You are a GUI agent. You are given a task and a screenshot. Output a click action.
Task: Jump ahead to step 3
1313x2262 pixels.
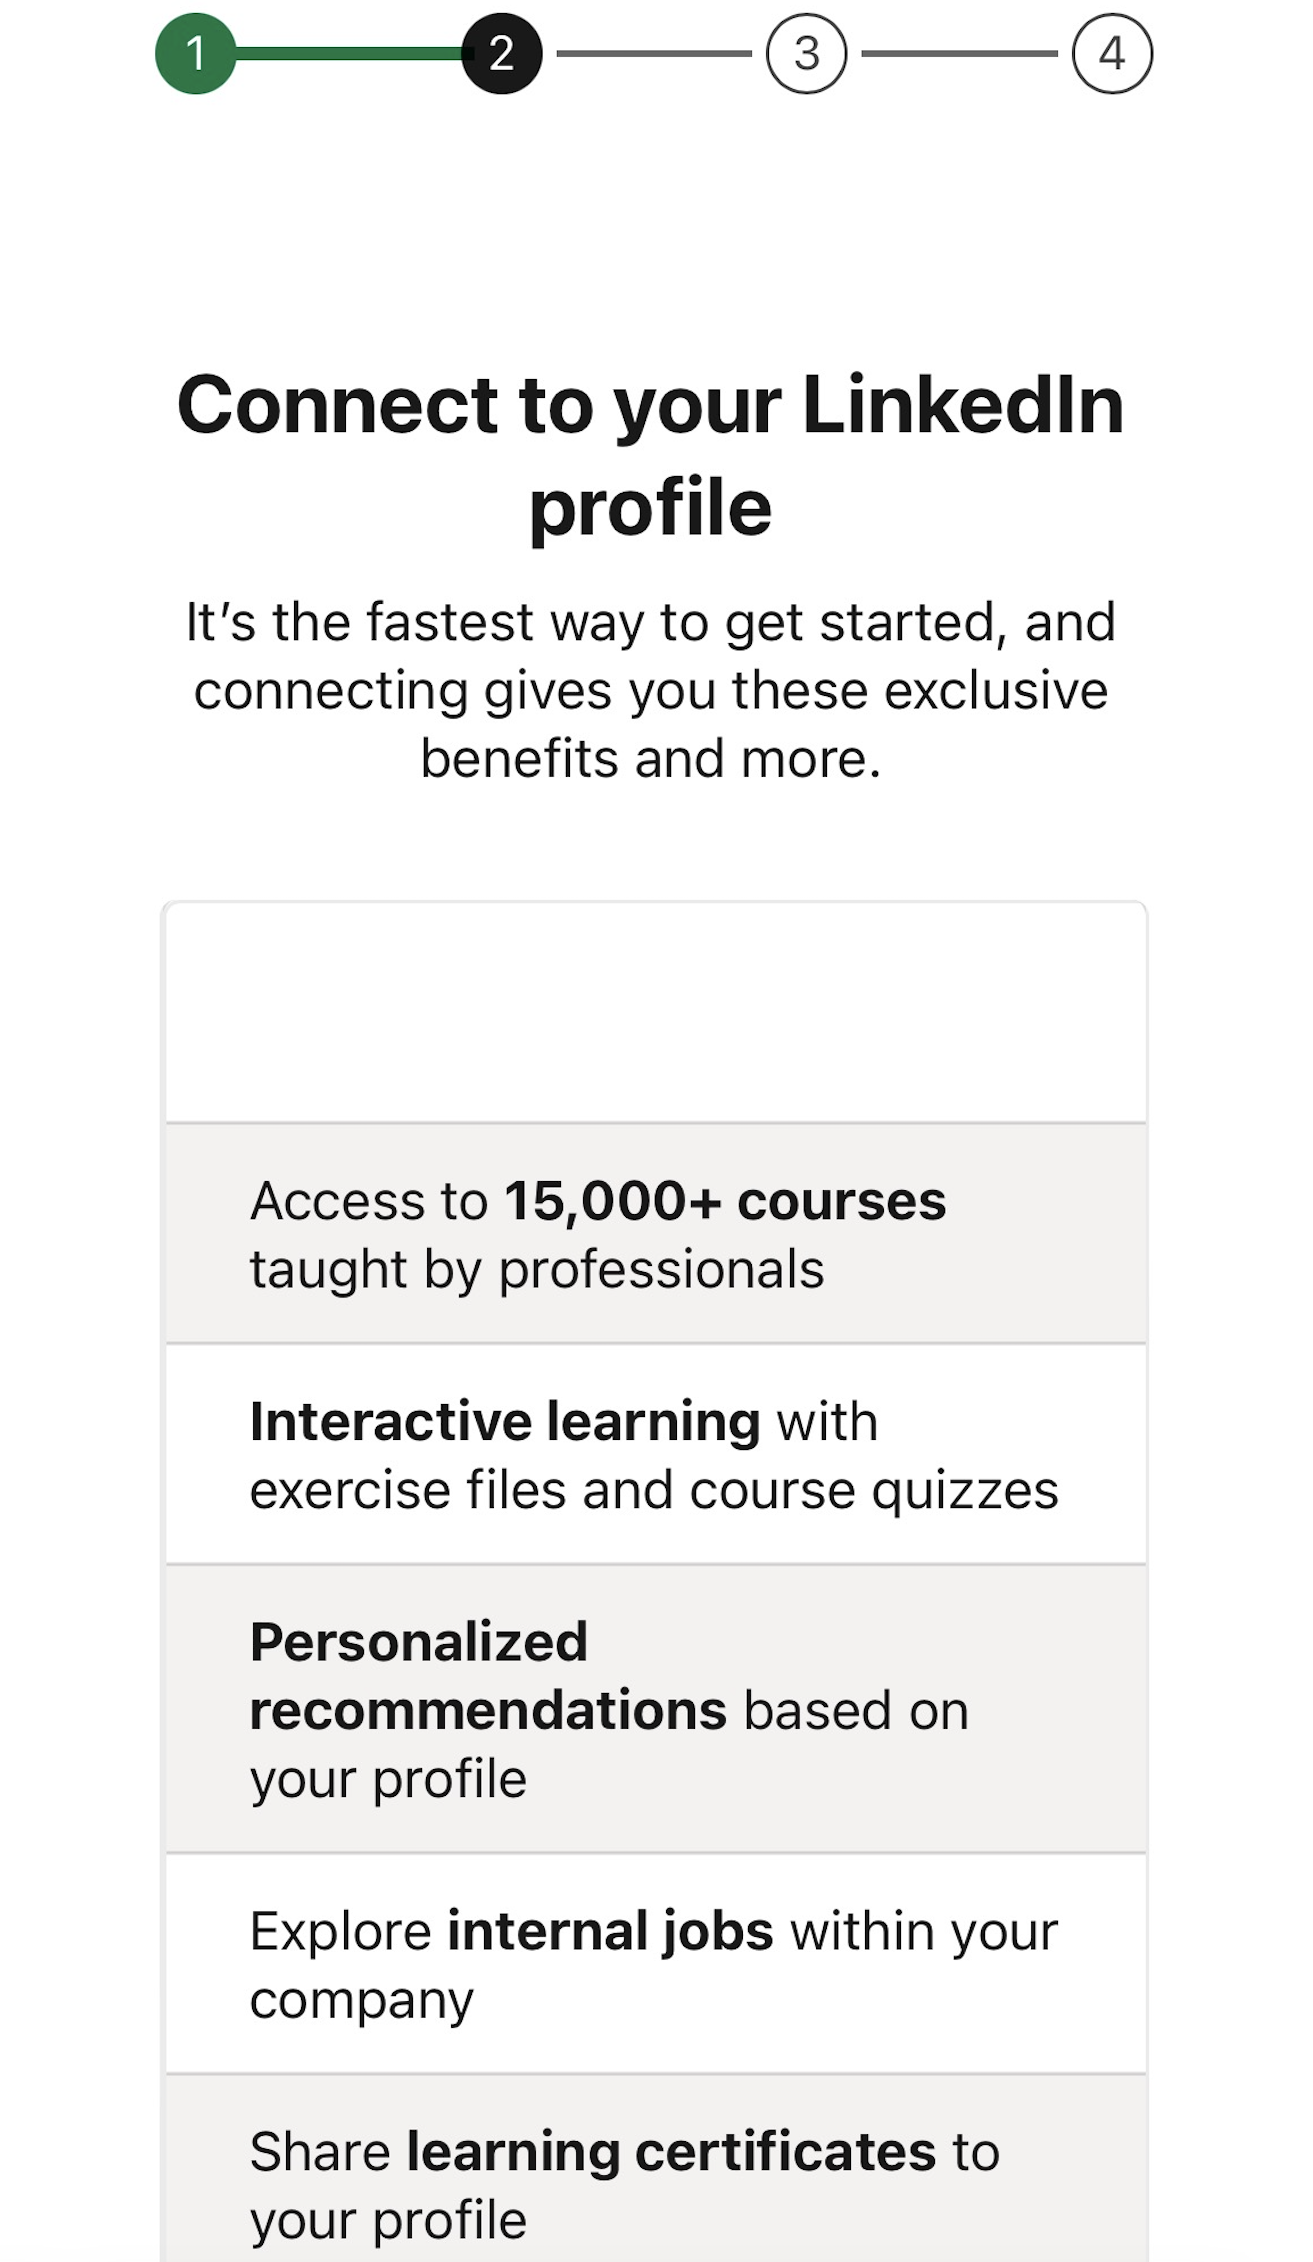[x=807, y=55]
